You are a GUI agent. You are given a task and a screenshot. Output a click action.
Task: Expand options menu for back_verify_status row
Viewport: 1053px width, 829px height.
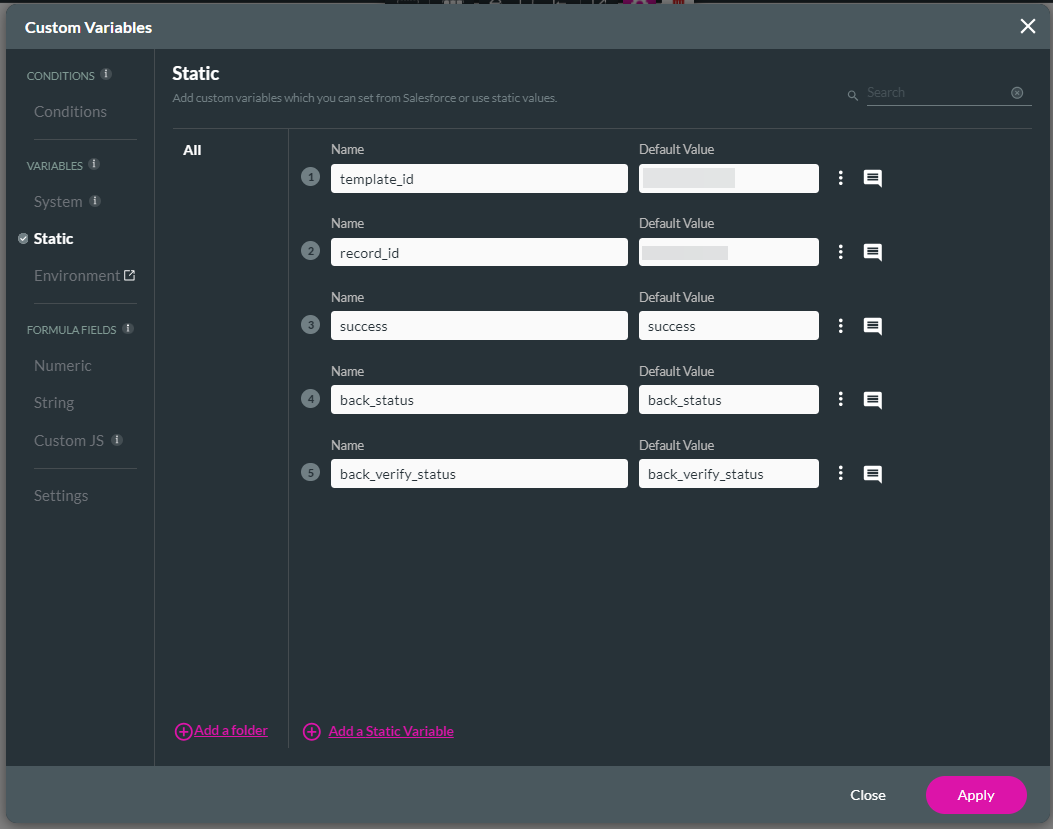(841, 474)
